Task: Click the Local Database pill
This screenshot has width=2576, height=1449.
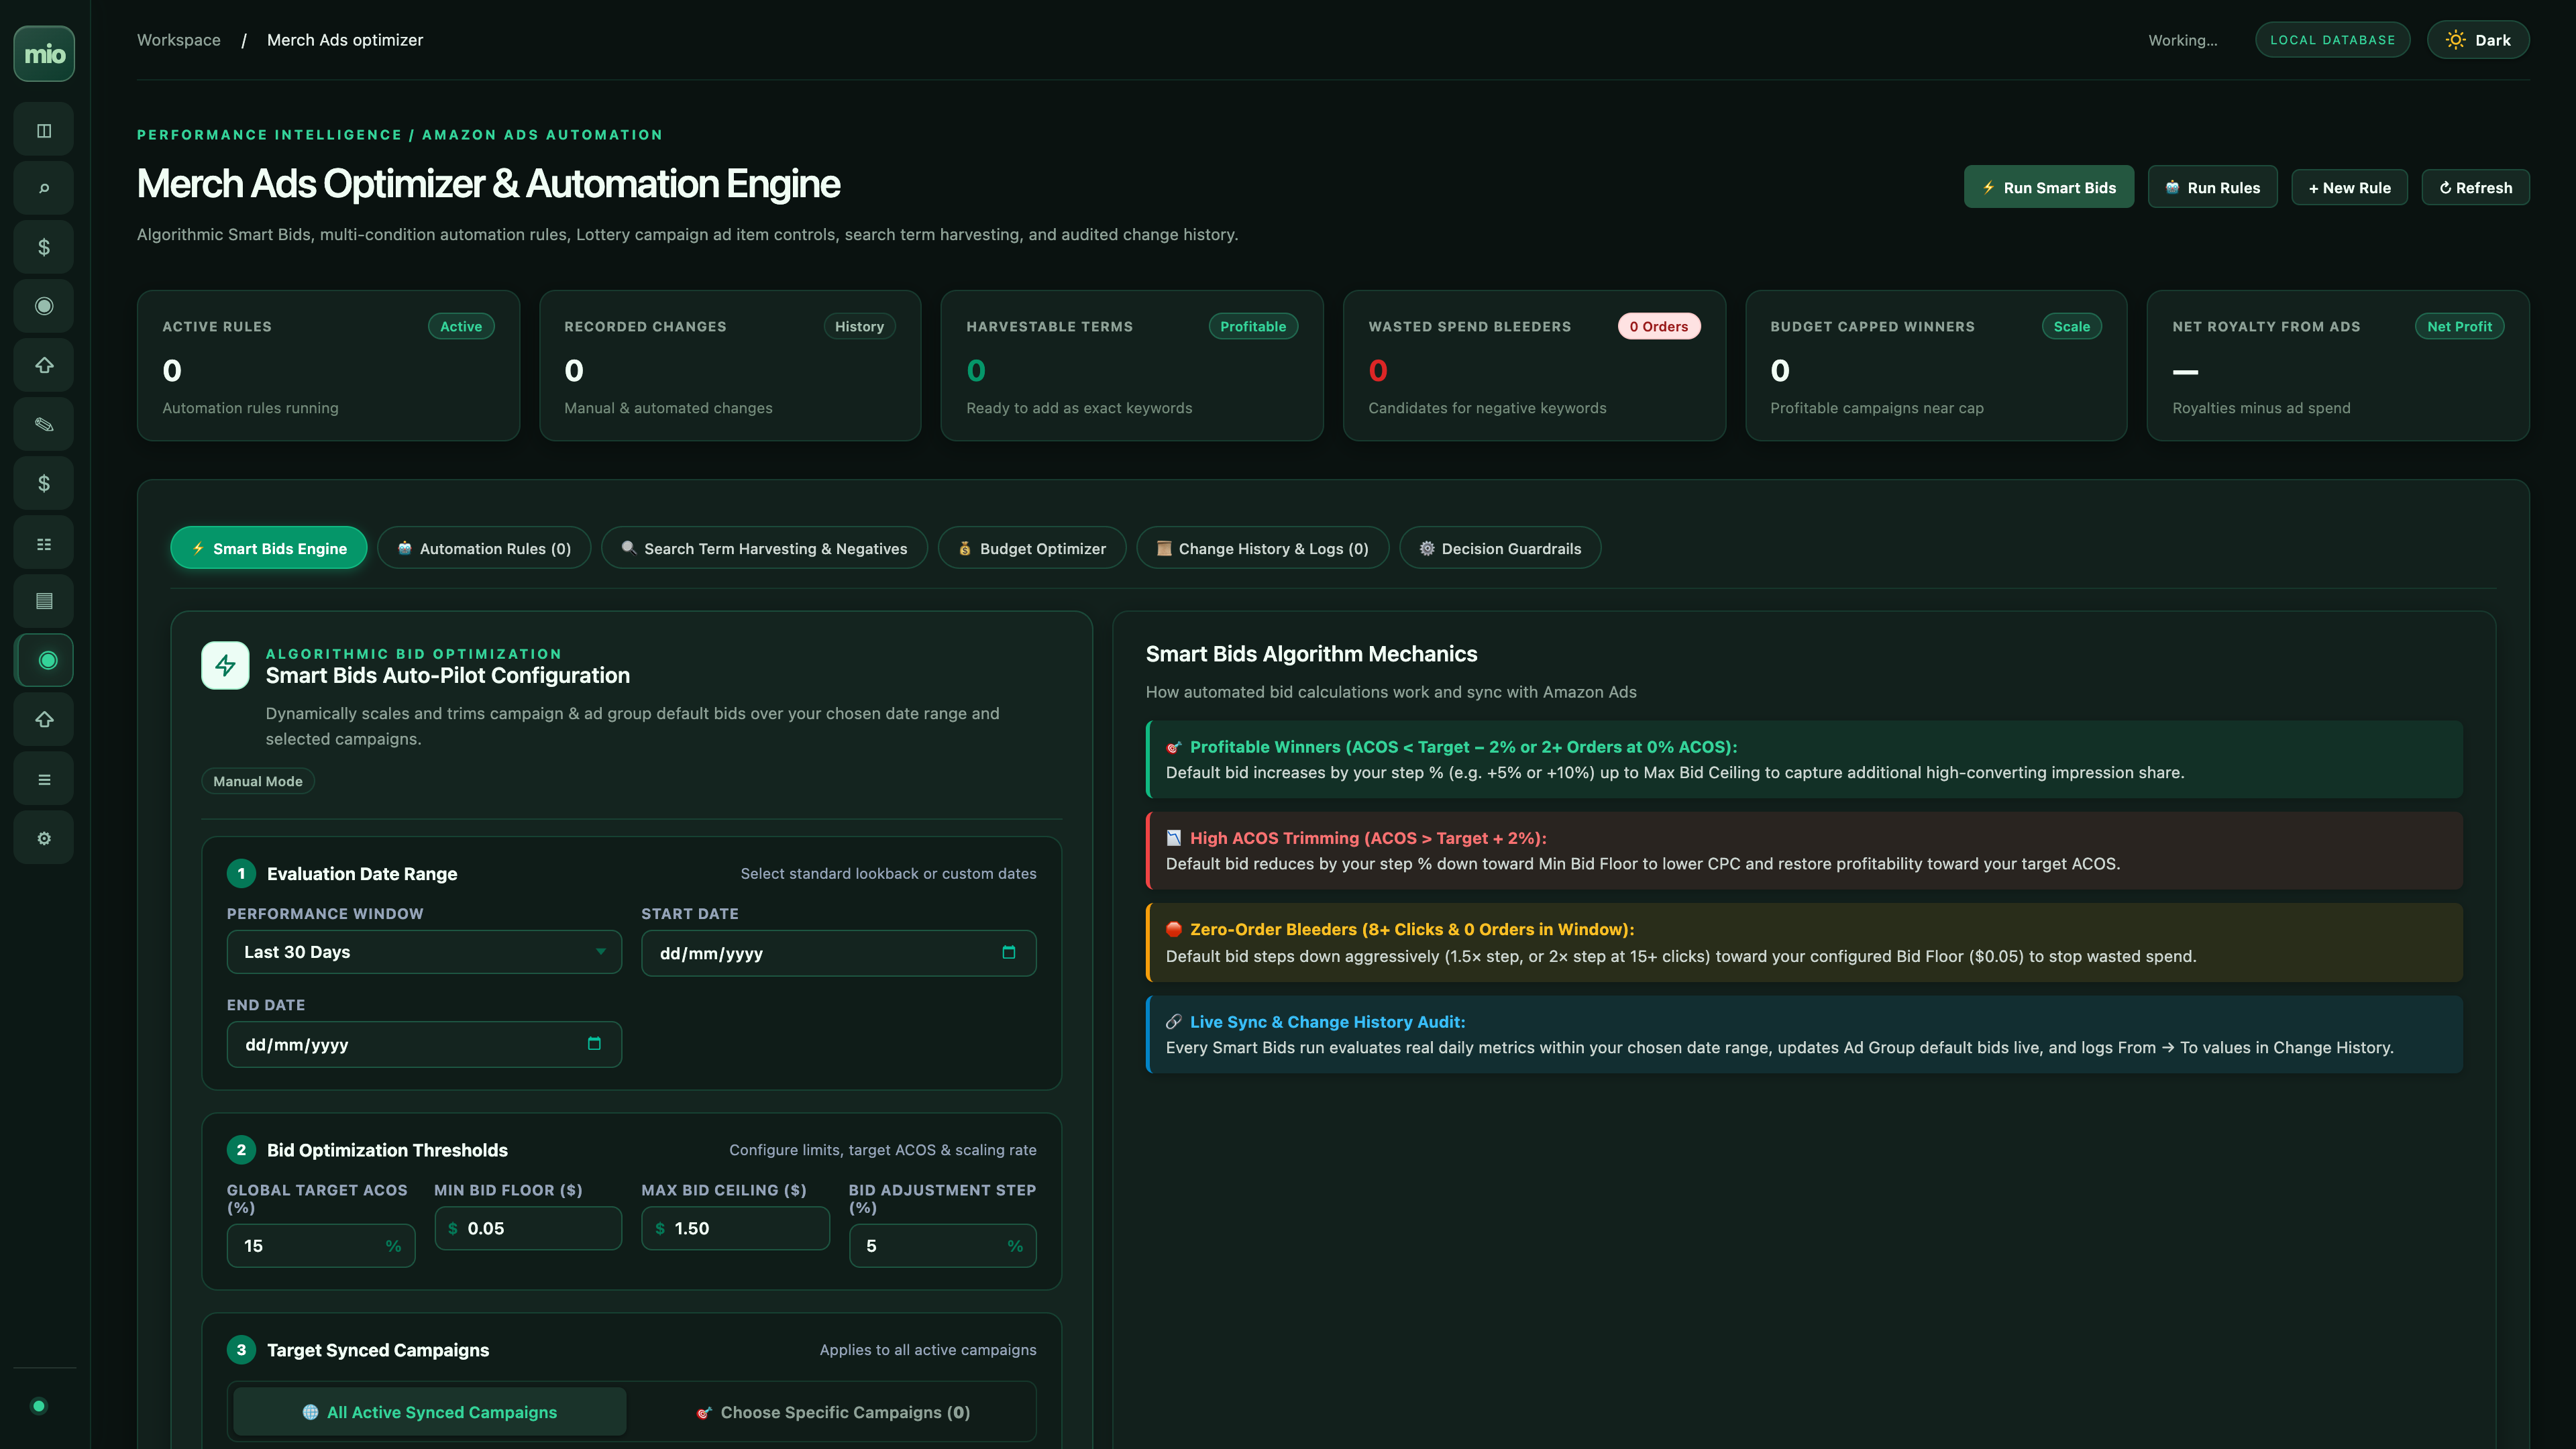Action: [x=2333, y=40]
